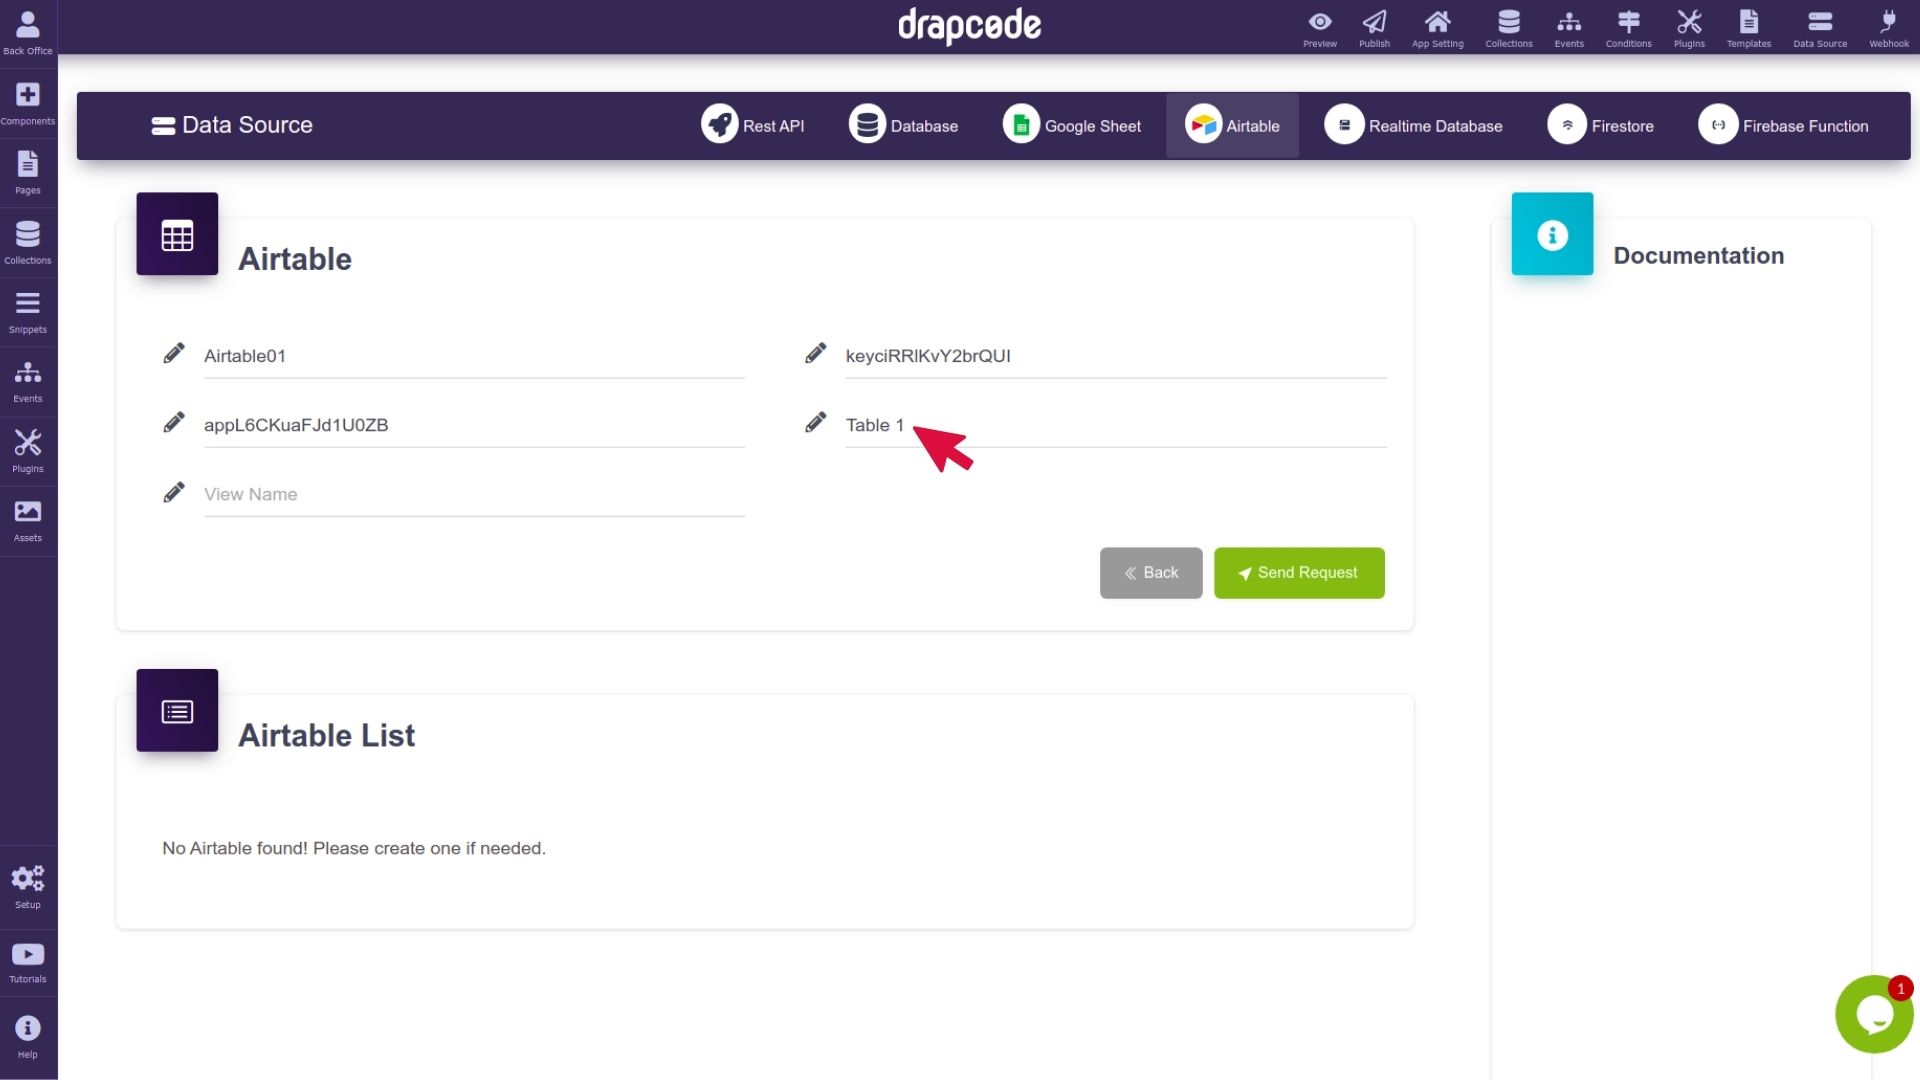Open Webhook from the top bar

pos(1889,28)
